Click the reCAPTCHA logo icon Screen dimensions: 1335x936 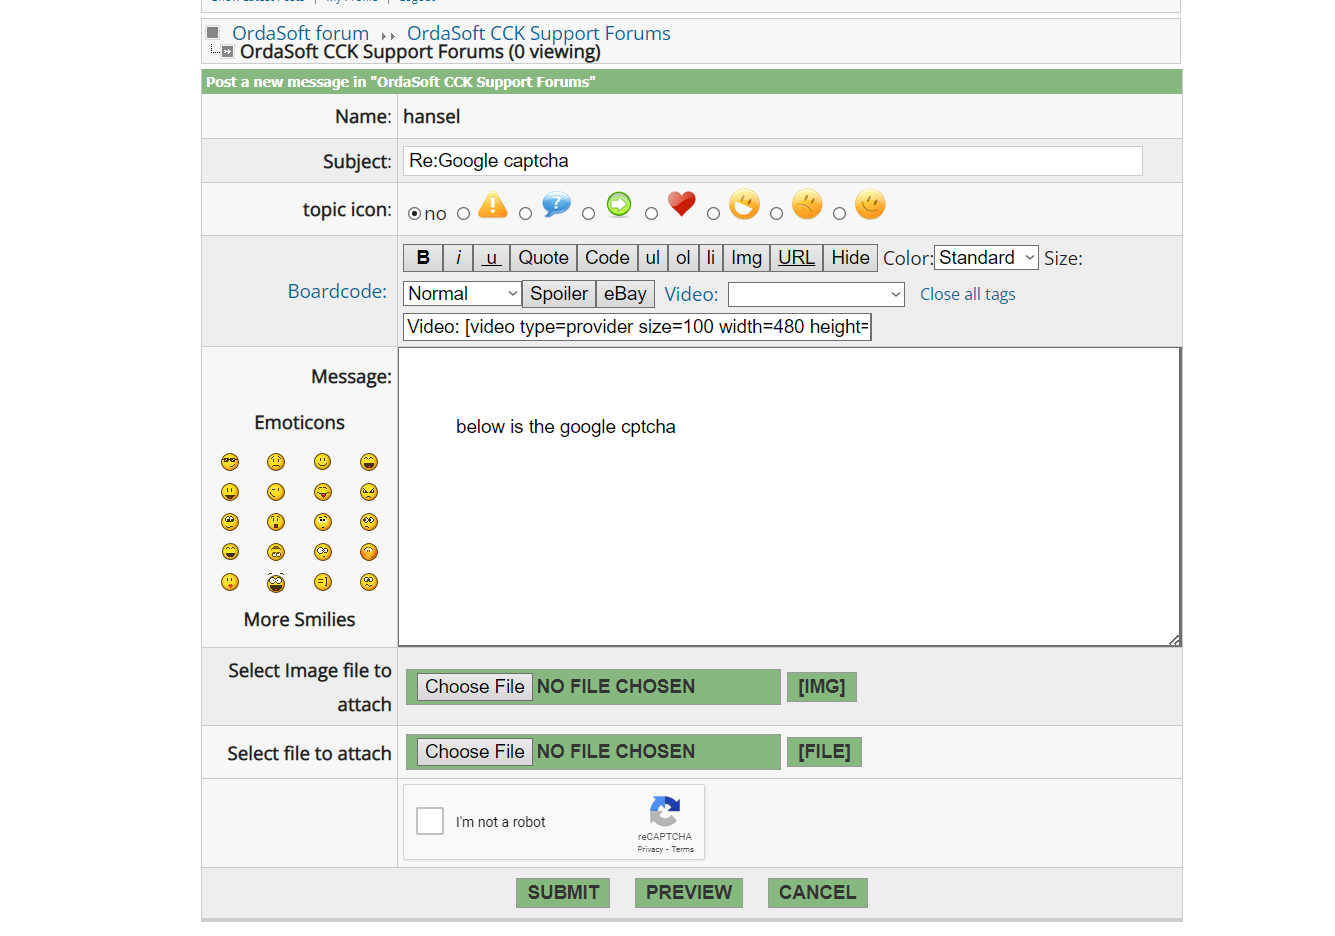664,811
